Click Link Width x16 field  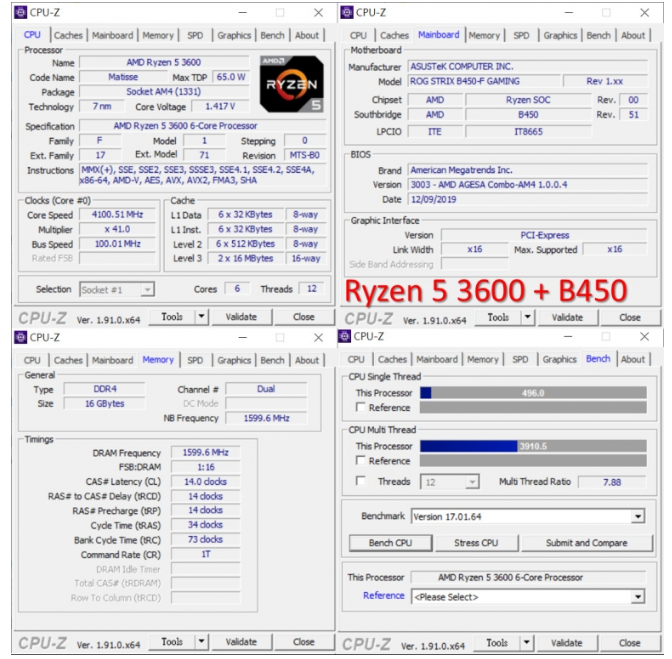pyautogui.click(x=475, y=249)
